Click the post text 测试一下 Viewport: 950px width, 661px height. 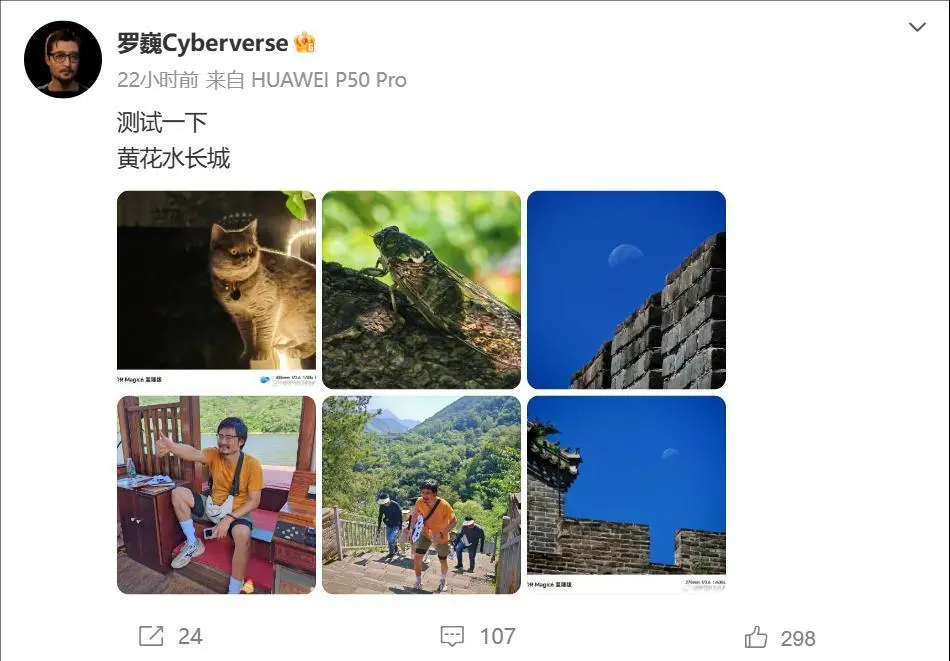click(162, 122)
